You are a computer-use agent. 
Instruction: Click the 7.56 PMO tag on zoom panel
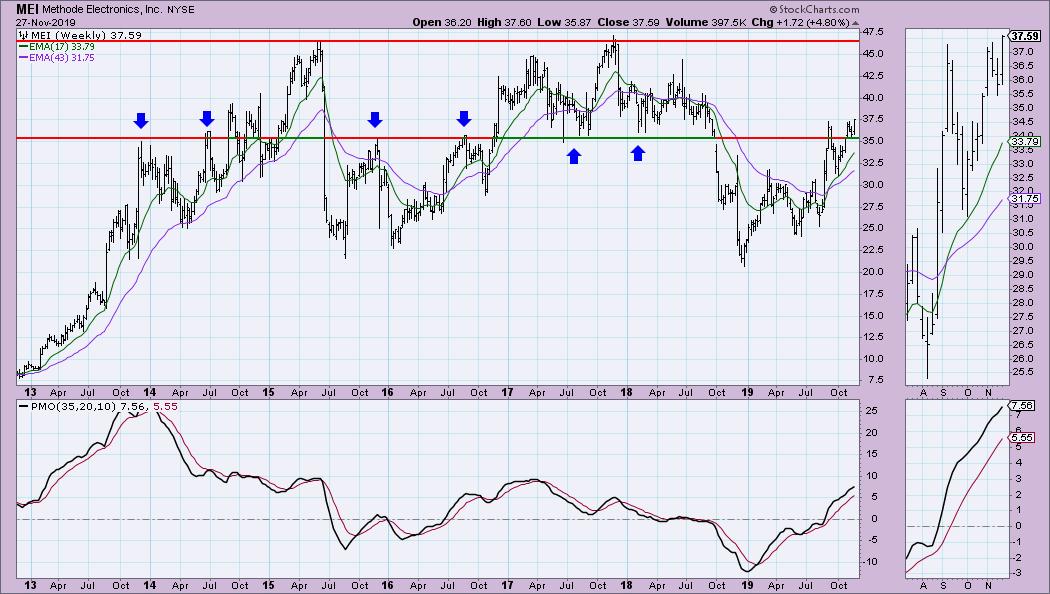[x=1022, y=406]
